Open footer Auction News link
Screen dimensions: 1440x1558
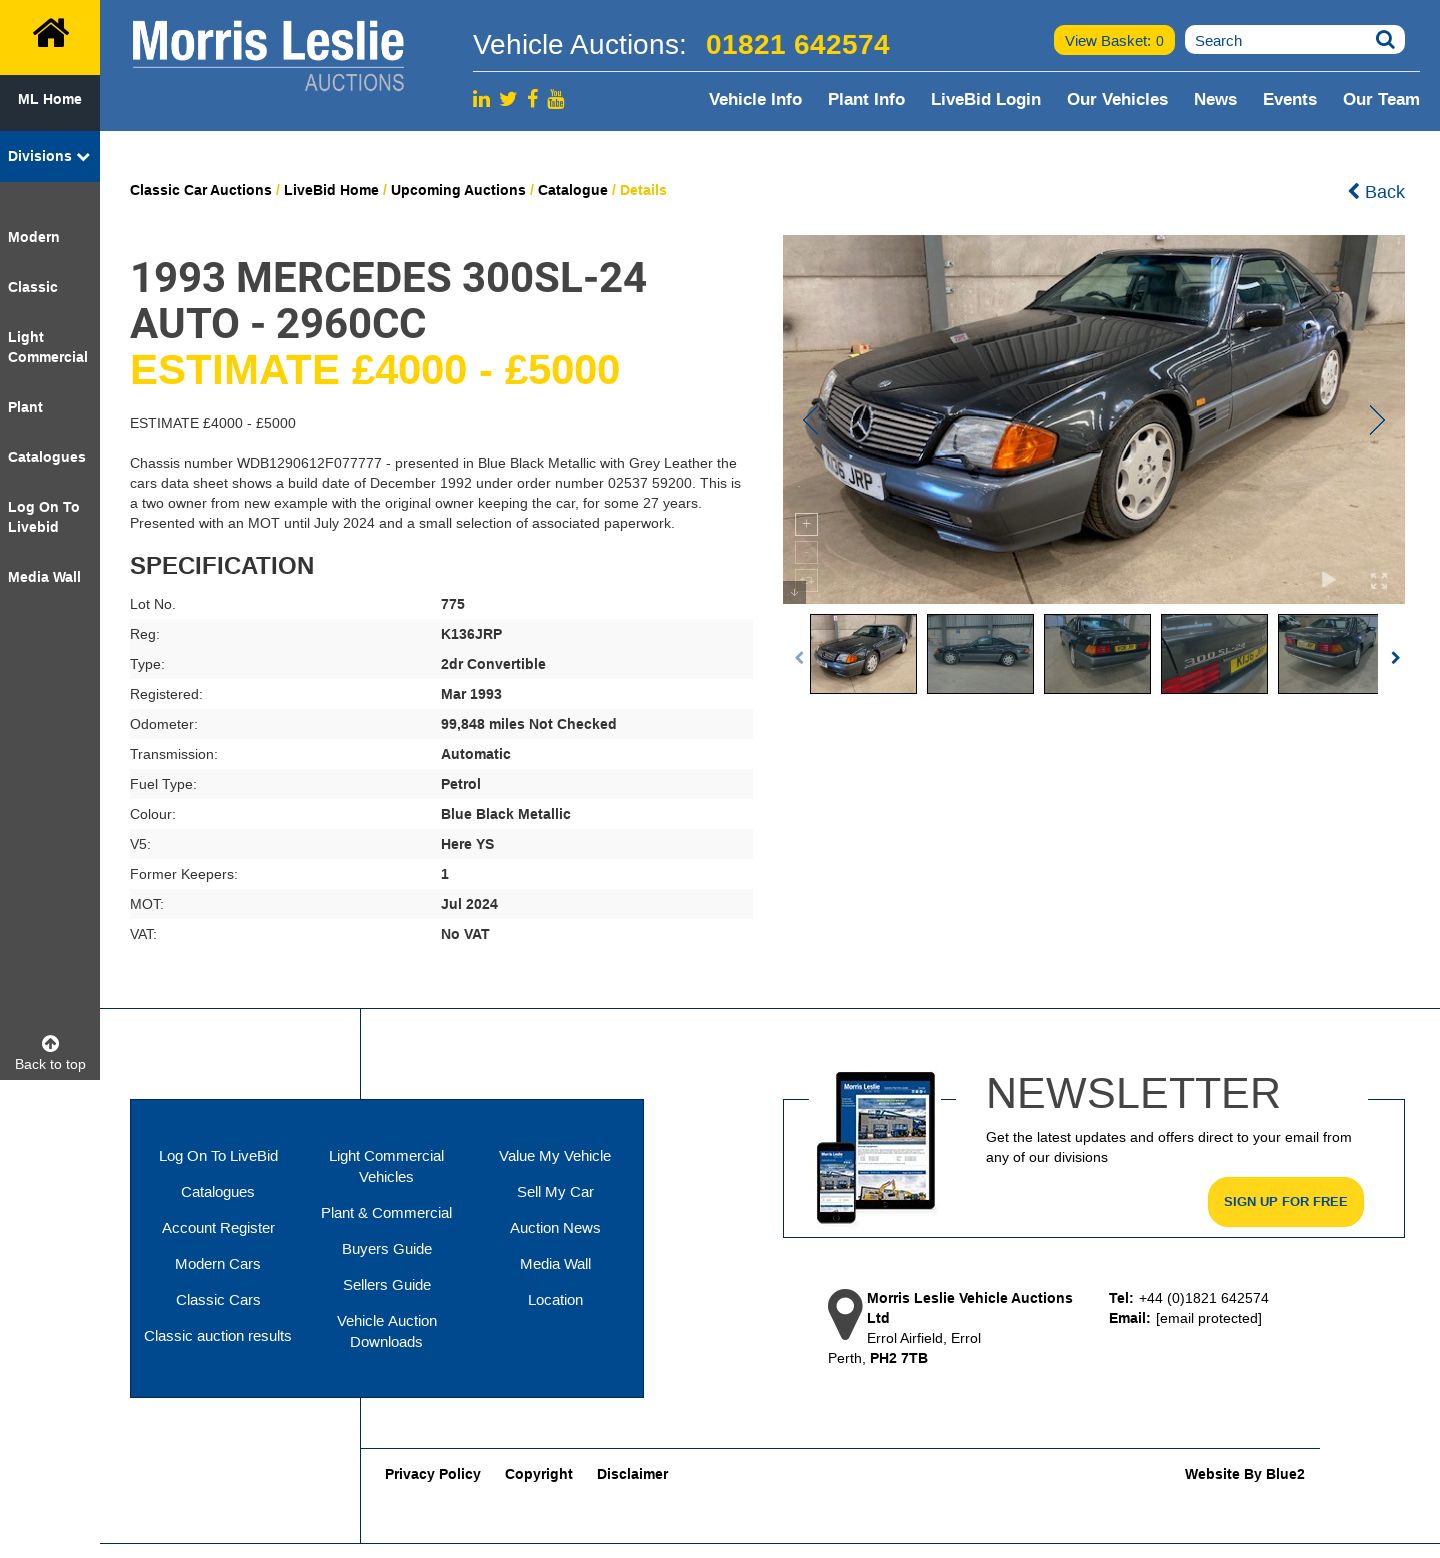(x=555, y=1228)
